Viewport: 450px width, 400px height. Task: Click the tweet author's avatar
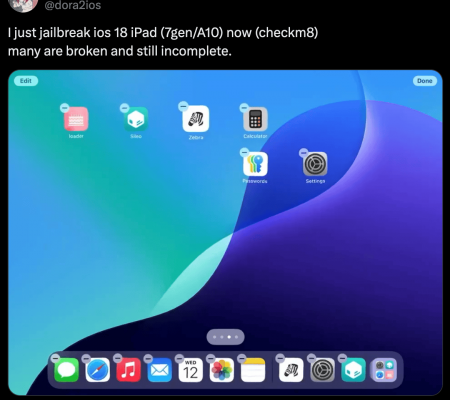(23, 5)
